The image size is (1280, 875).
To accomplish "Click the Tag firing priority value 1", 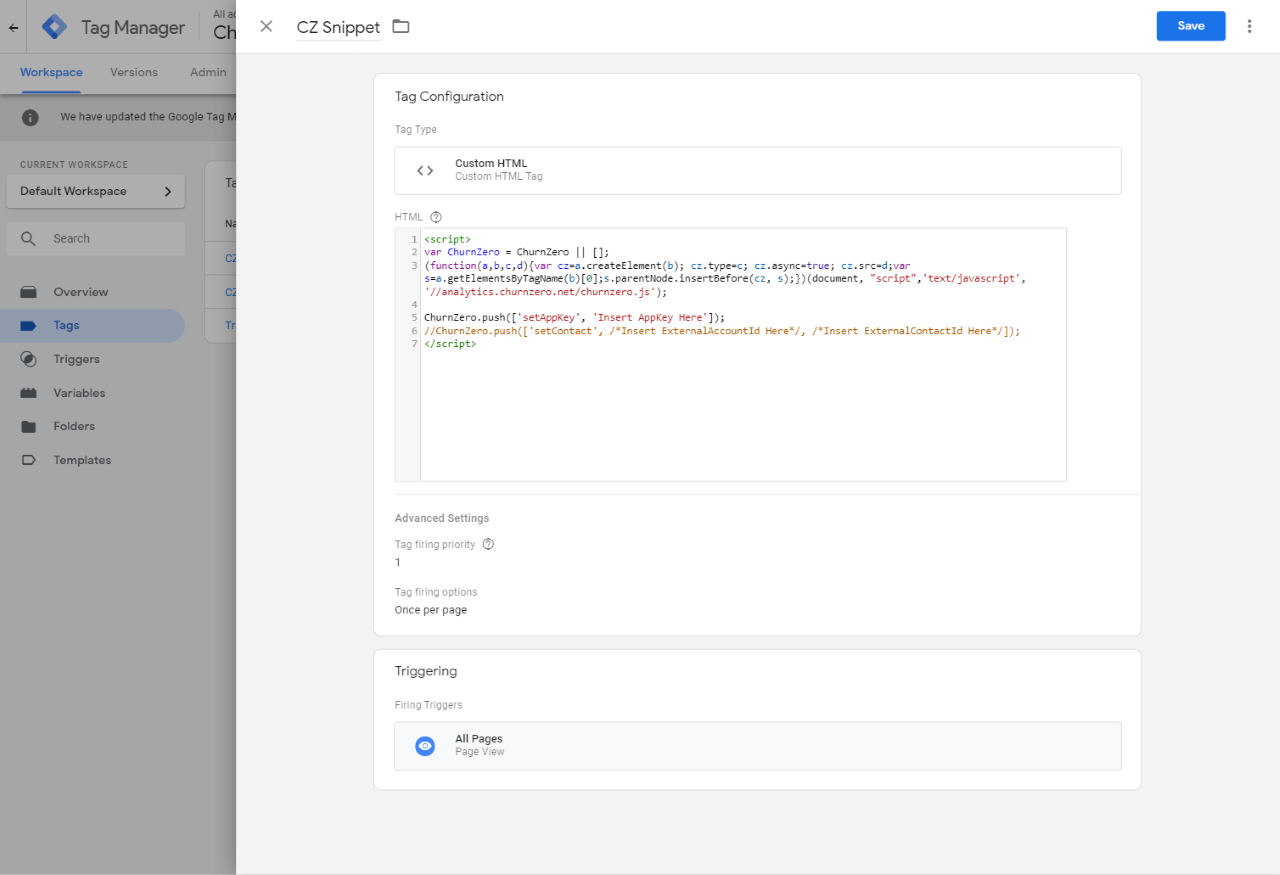I will coord(398,562).
